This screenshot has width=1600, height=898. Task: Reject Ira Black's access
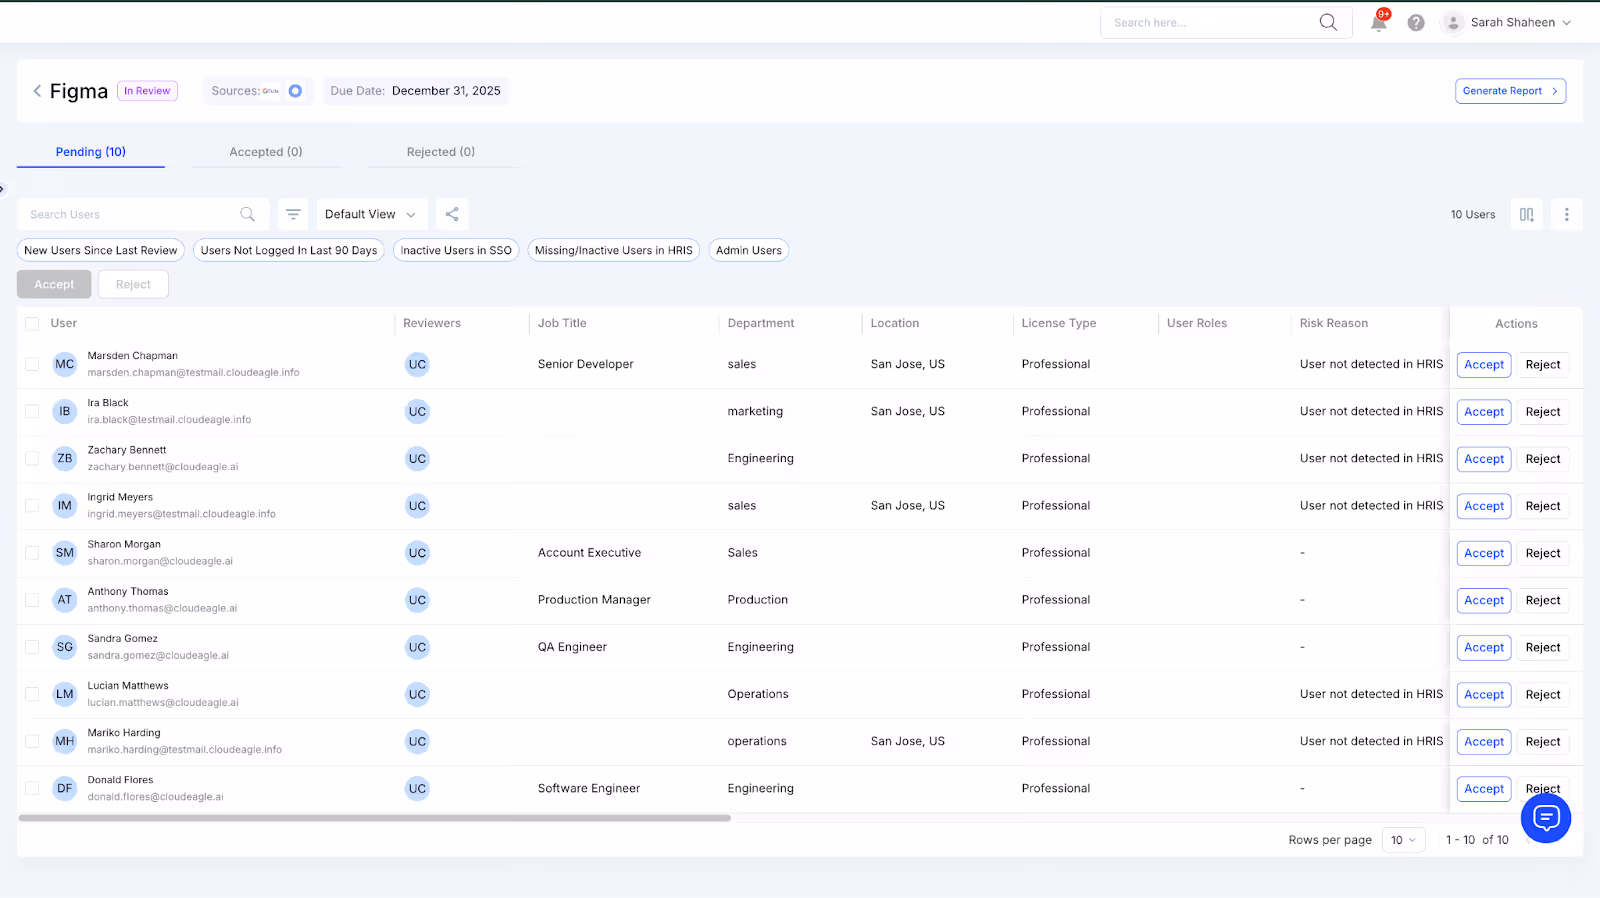click(x=1543, y=412)
